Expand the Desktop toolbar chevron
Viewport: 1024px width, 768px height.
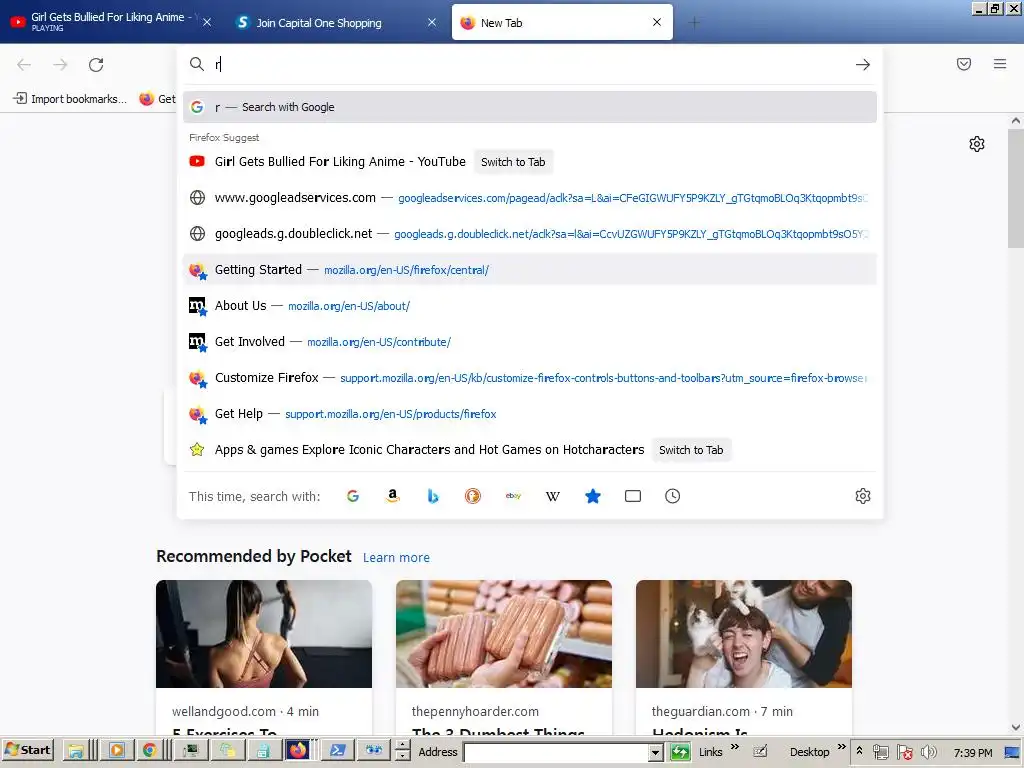tap(841, 747)
